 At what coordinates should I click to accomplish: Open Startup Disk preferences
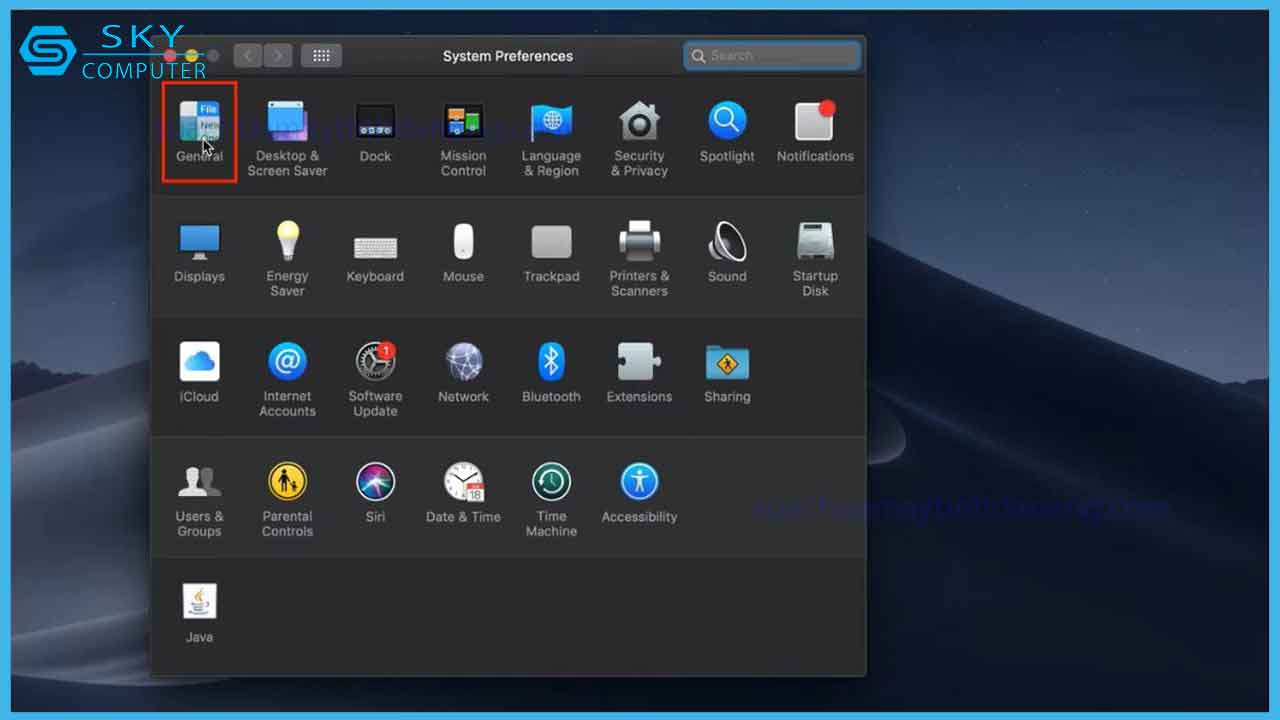coord(815,258)
